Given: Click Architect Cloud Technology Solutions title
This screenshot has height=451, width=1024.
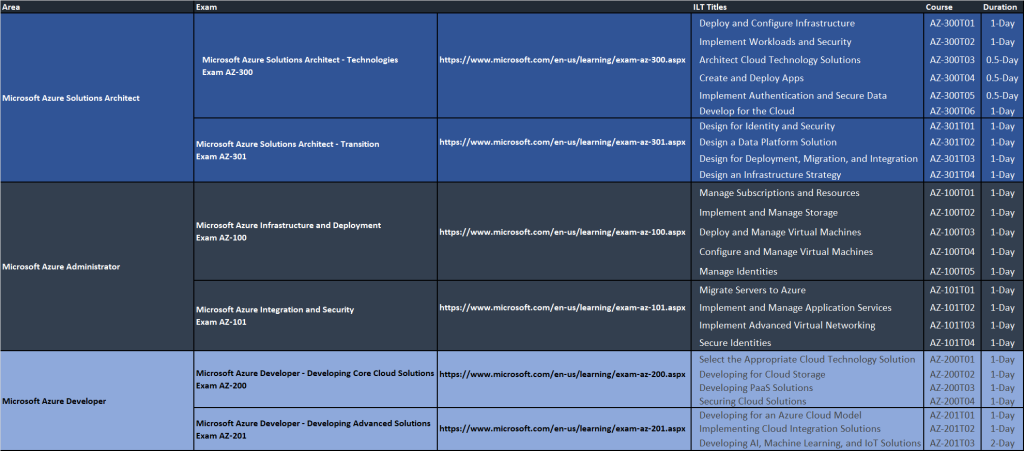Looking at the screenshot, I should click(780, 59).
